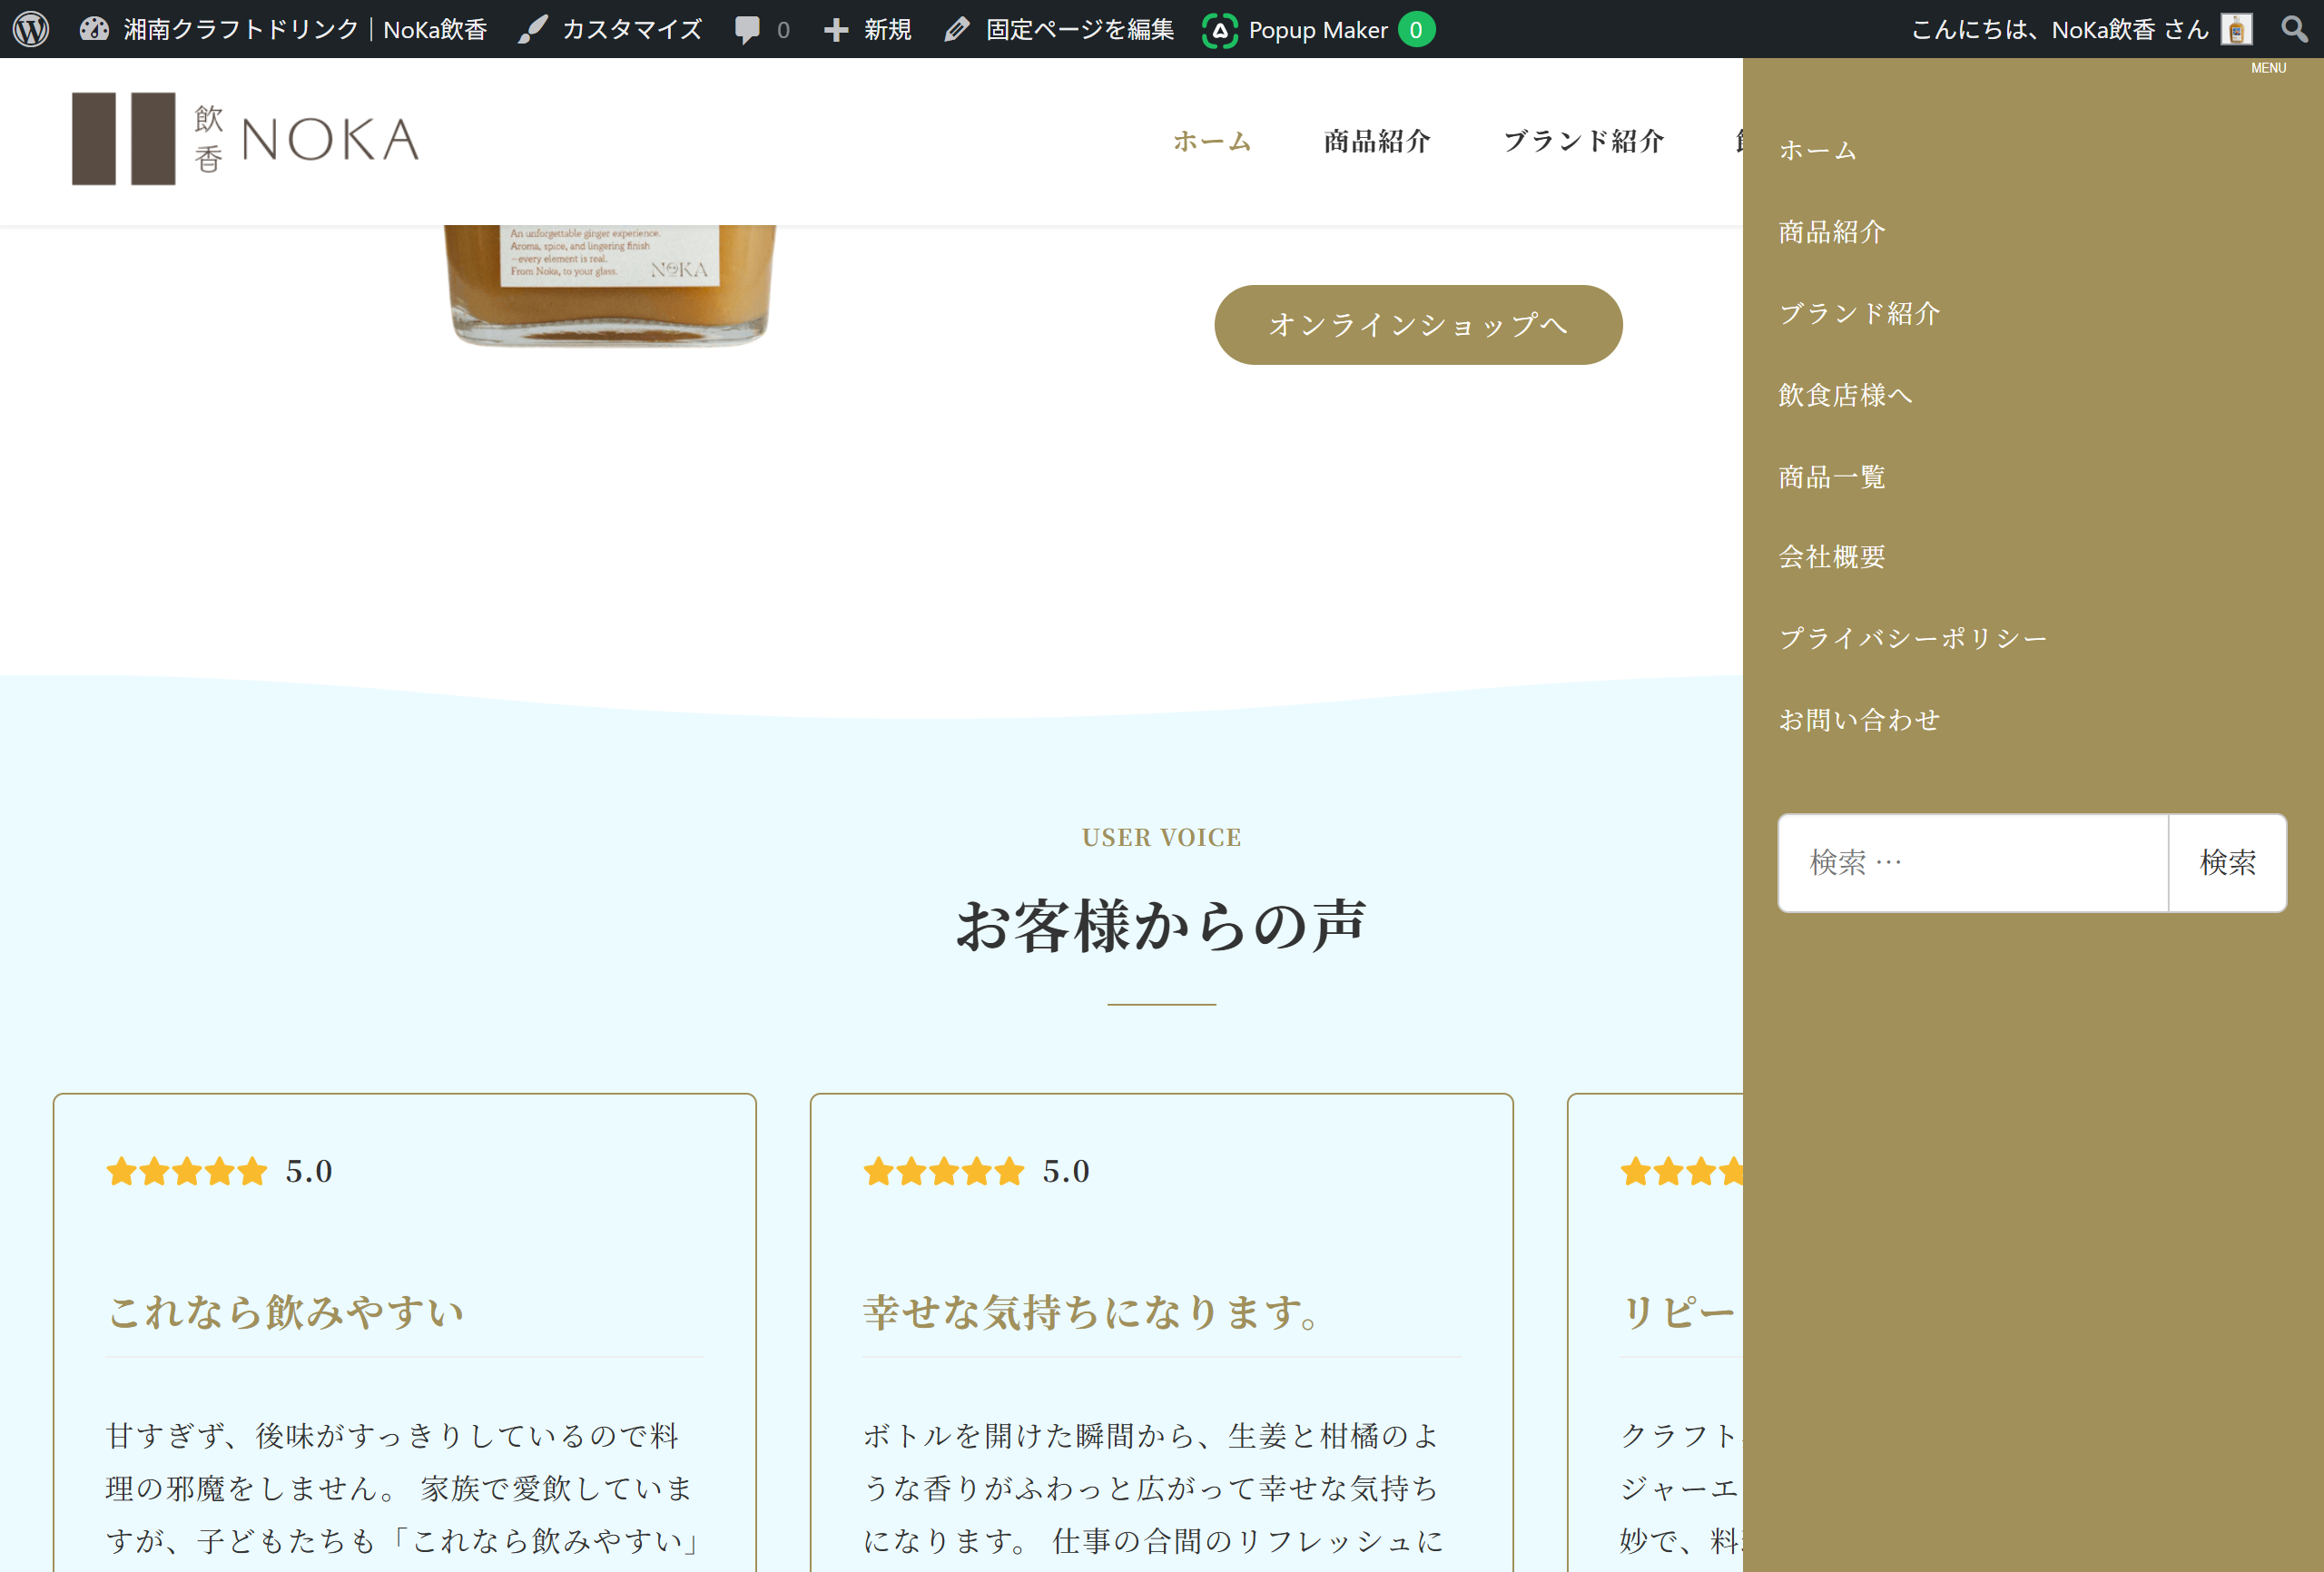Open the site dashboard gauge icon
This screenshot has width=2324, height=1572.
(94, 29)
